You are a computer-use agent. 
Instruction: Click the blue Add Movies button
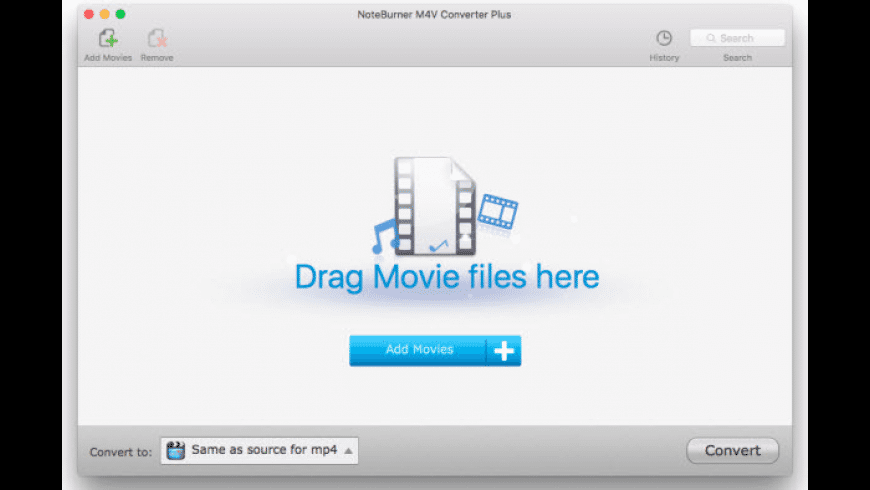point(435,350)
